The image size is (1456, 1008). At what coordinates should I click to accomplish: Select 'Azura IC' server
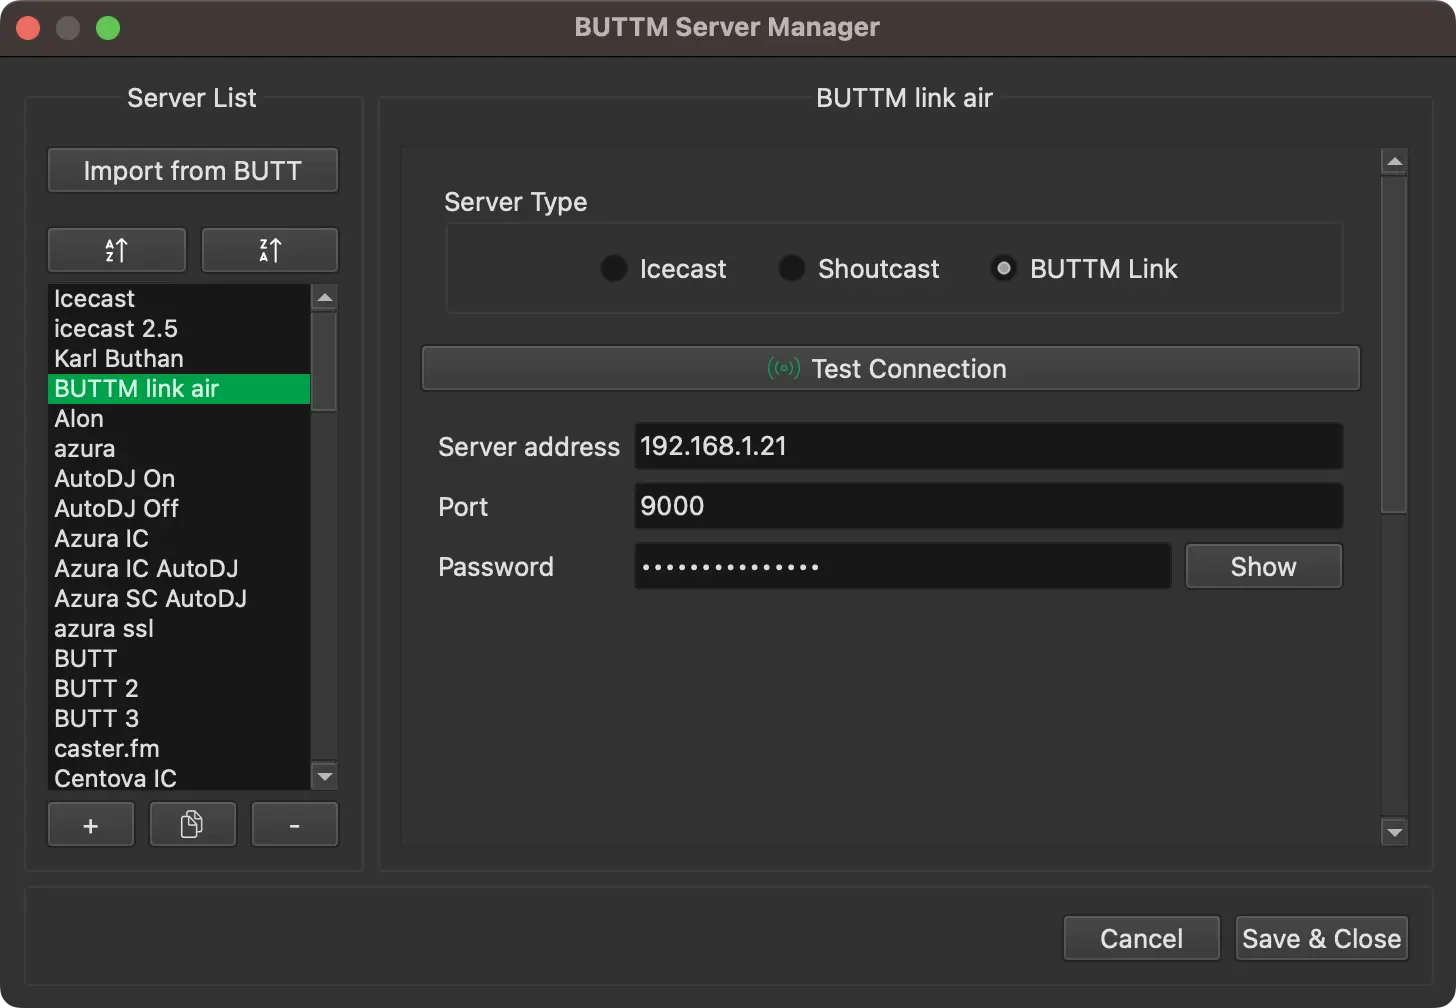point(179,539)
